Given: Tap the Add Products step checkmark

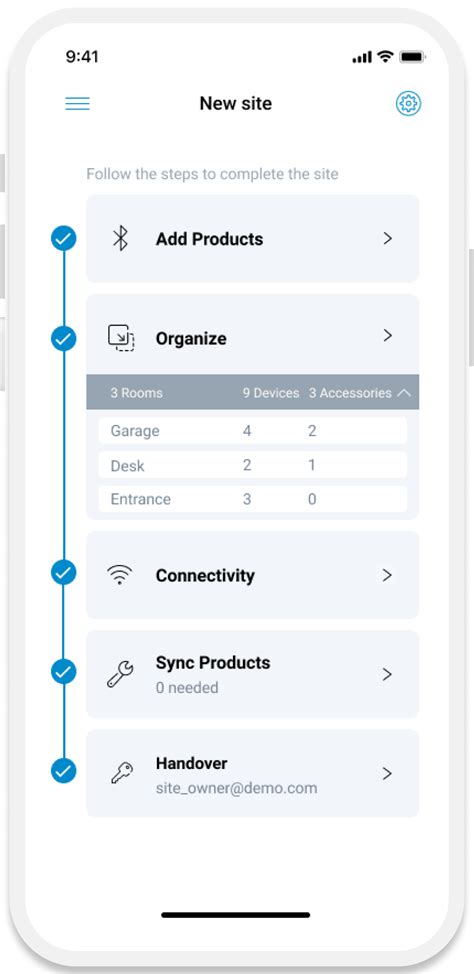Looking at the screenshot, I should 63,239.
